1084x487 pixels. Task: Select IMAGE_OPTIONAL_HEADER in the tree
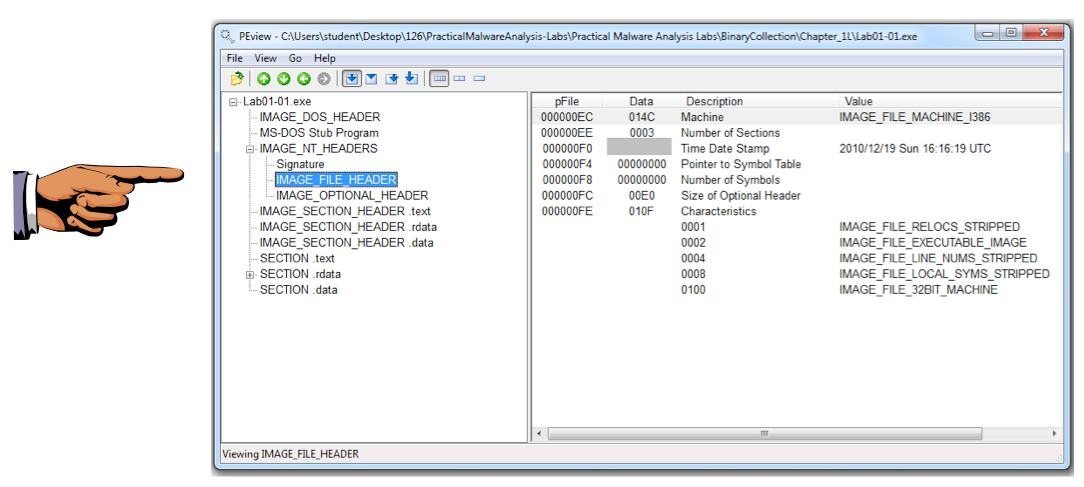tap(352, 196)
